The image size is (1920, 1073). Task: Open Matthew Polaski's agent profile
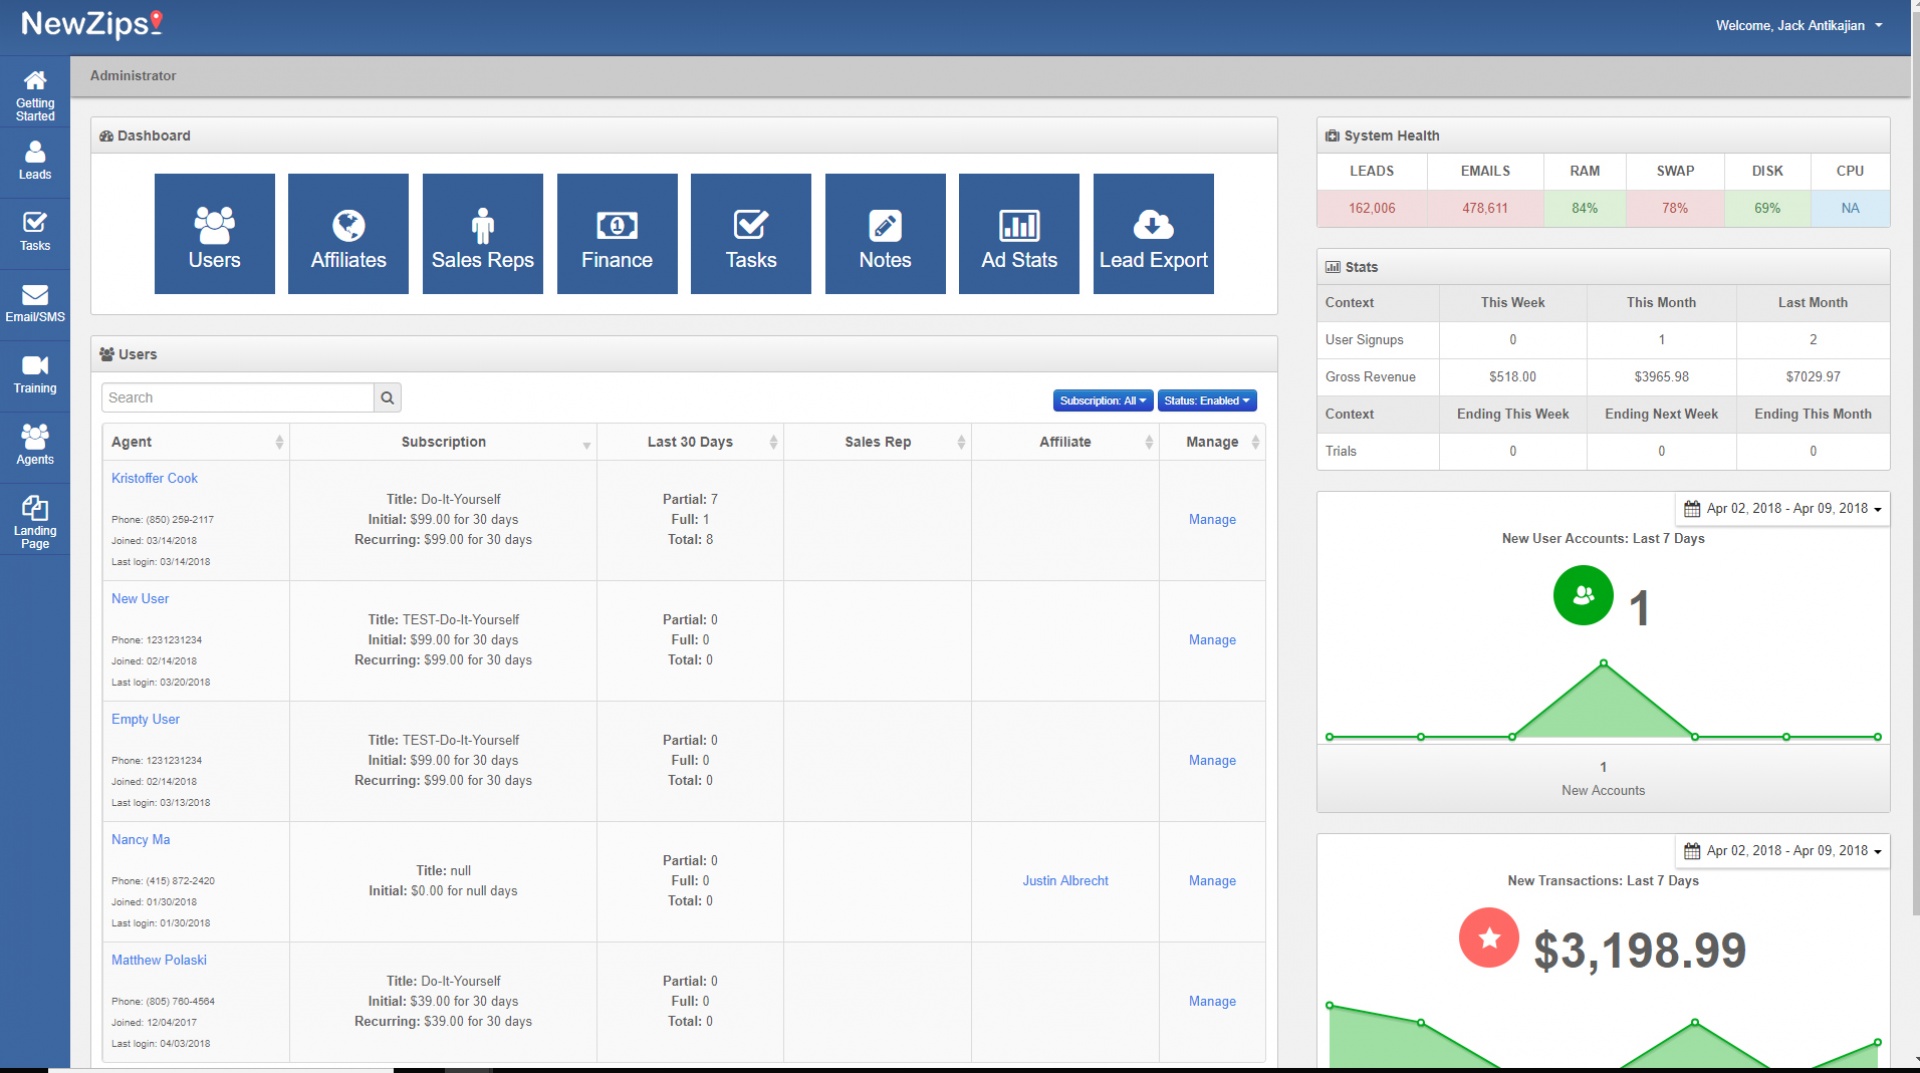tap(159, 960)
